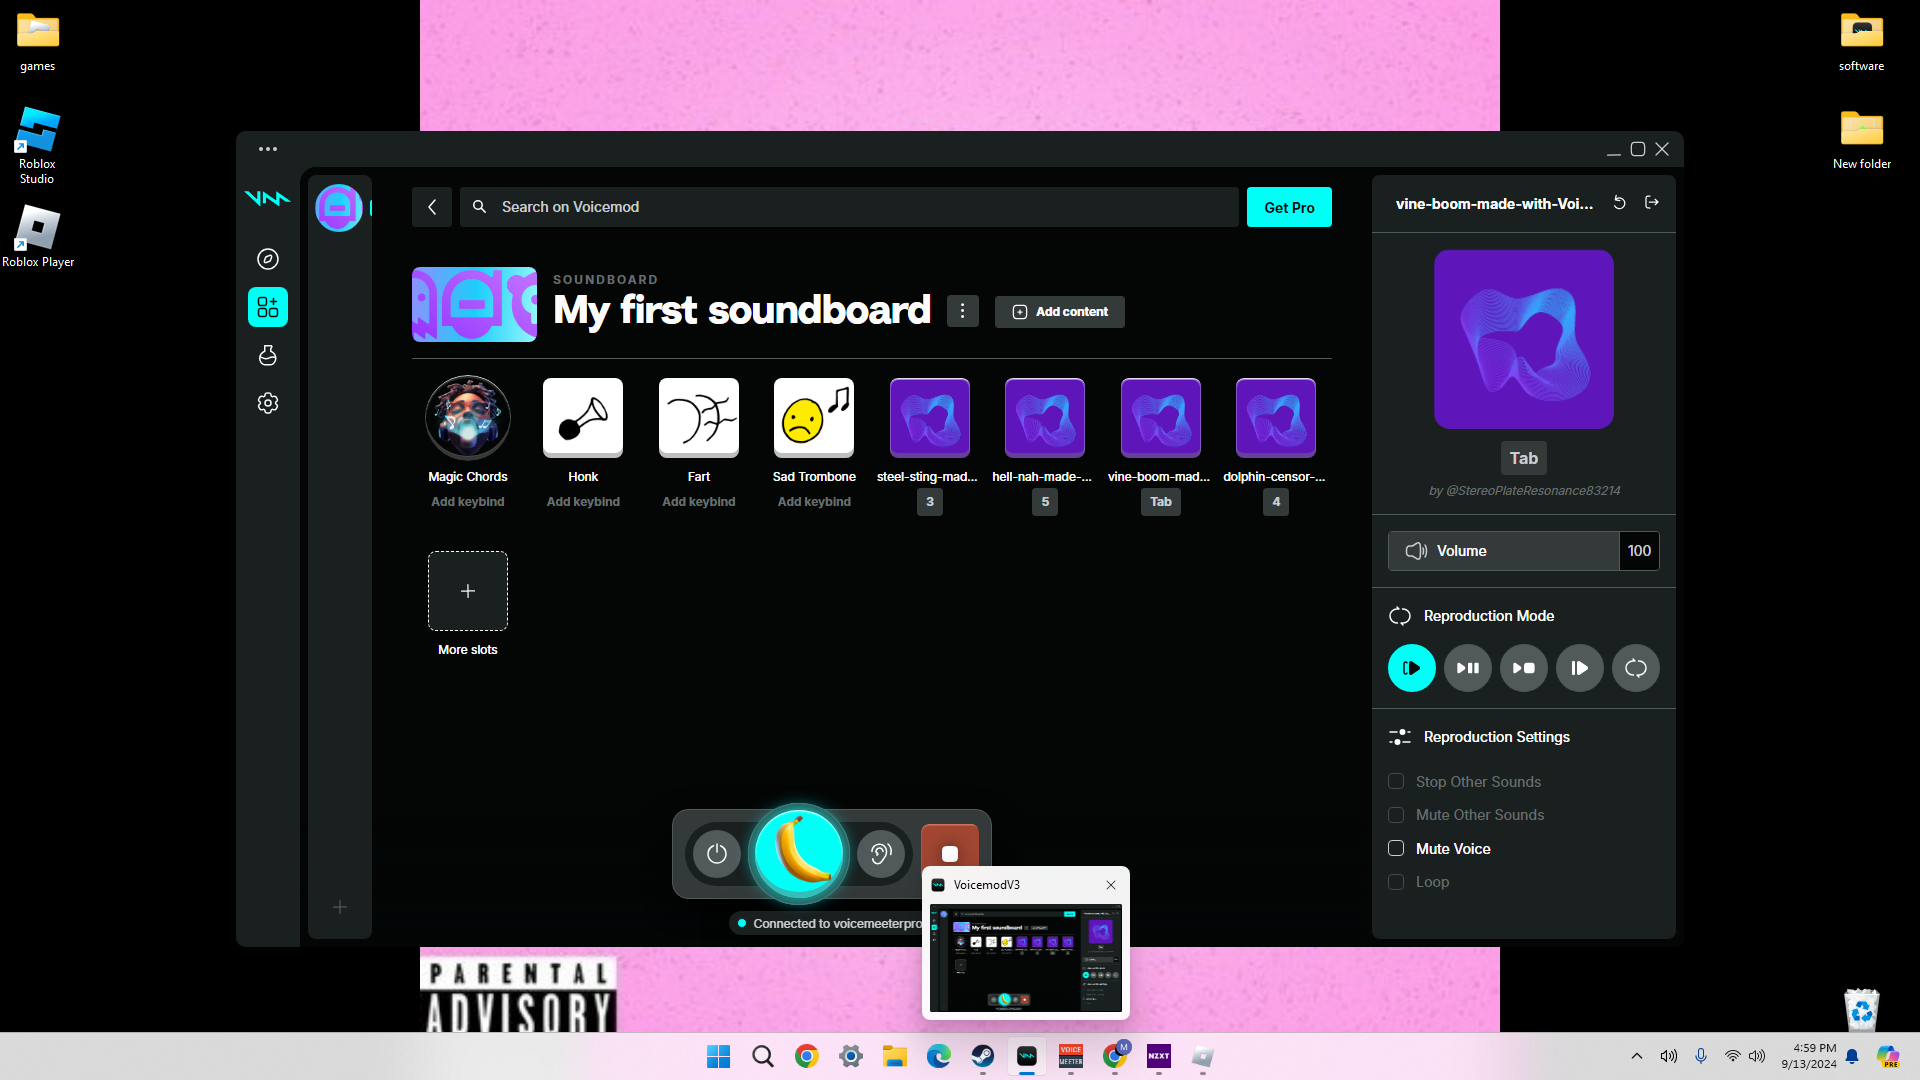1920x1080 pixels.
Task: Click the plus icon at the bottom of the soundboard list
Action: pos(340,907)
